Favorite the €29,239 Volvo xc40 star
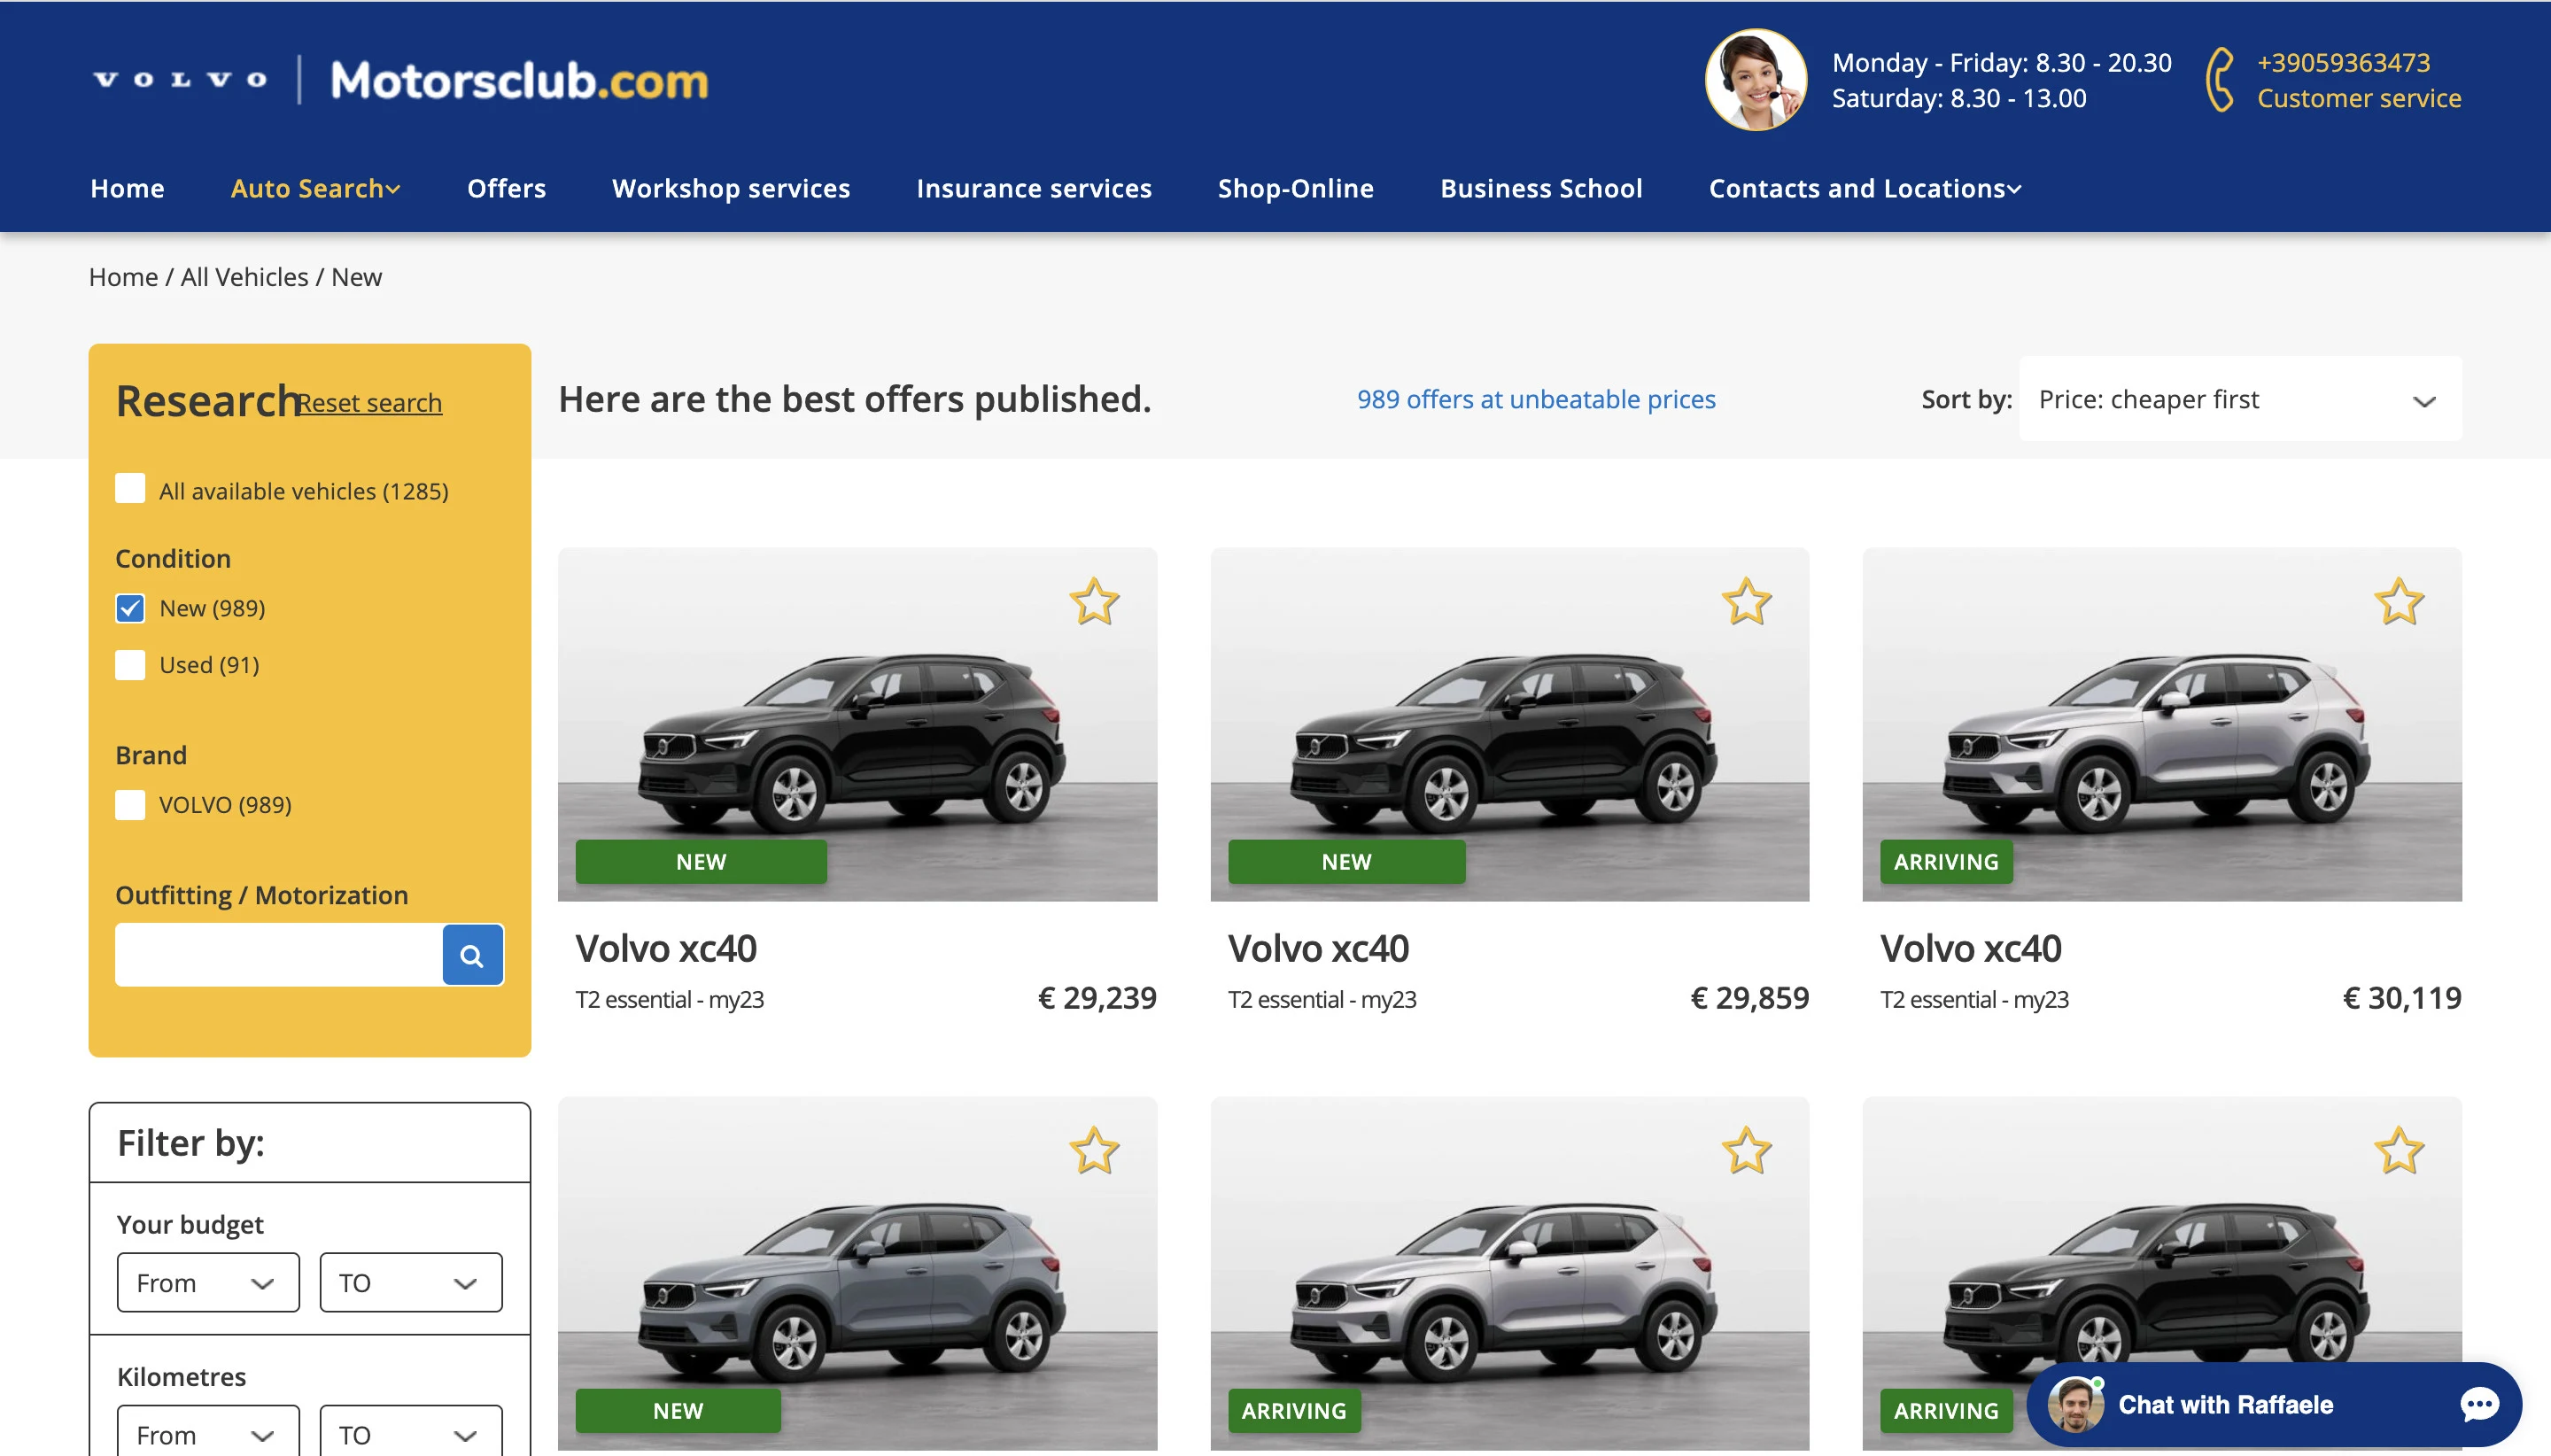This screenshot has height=1456, width=2551. pos(1094,601)
